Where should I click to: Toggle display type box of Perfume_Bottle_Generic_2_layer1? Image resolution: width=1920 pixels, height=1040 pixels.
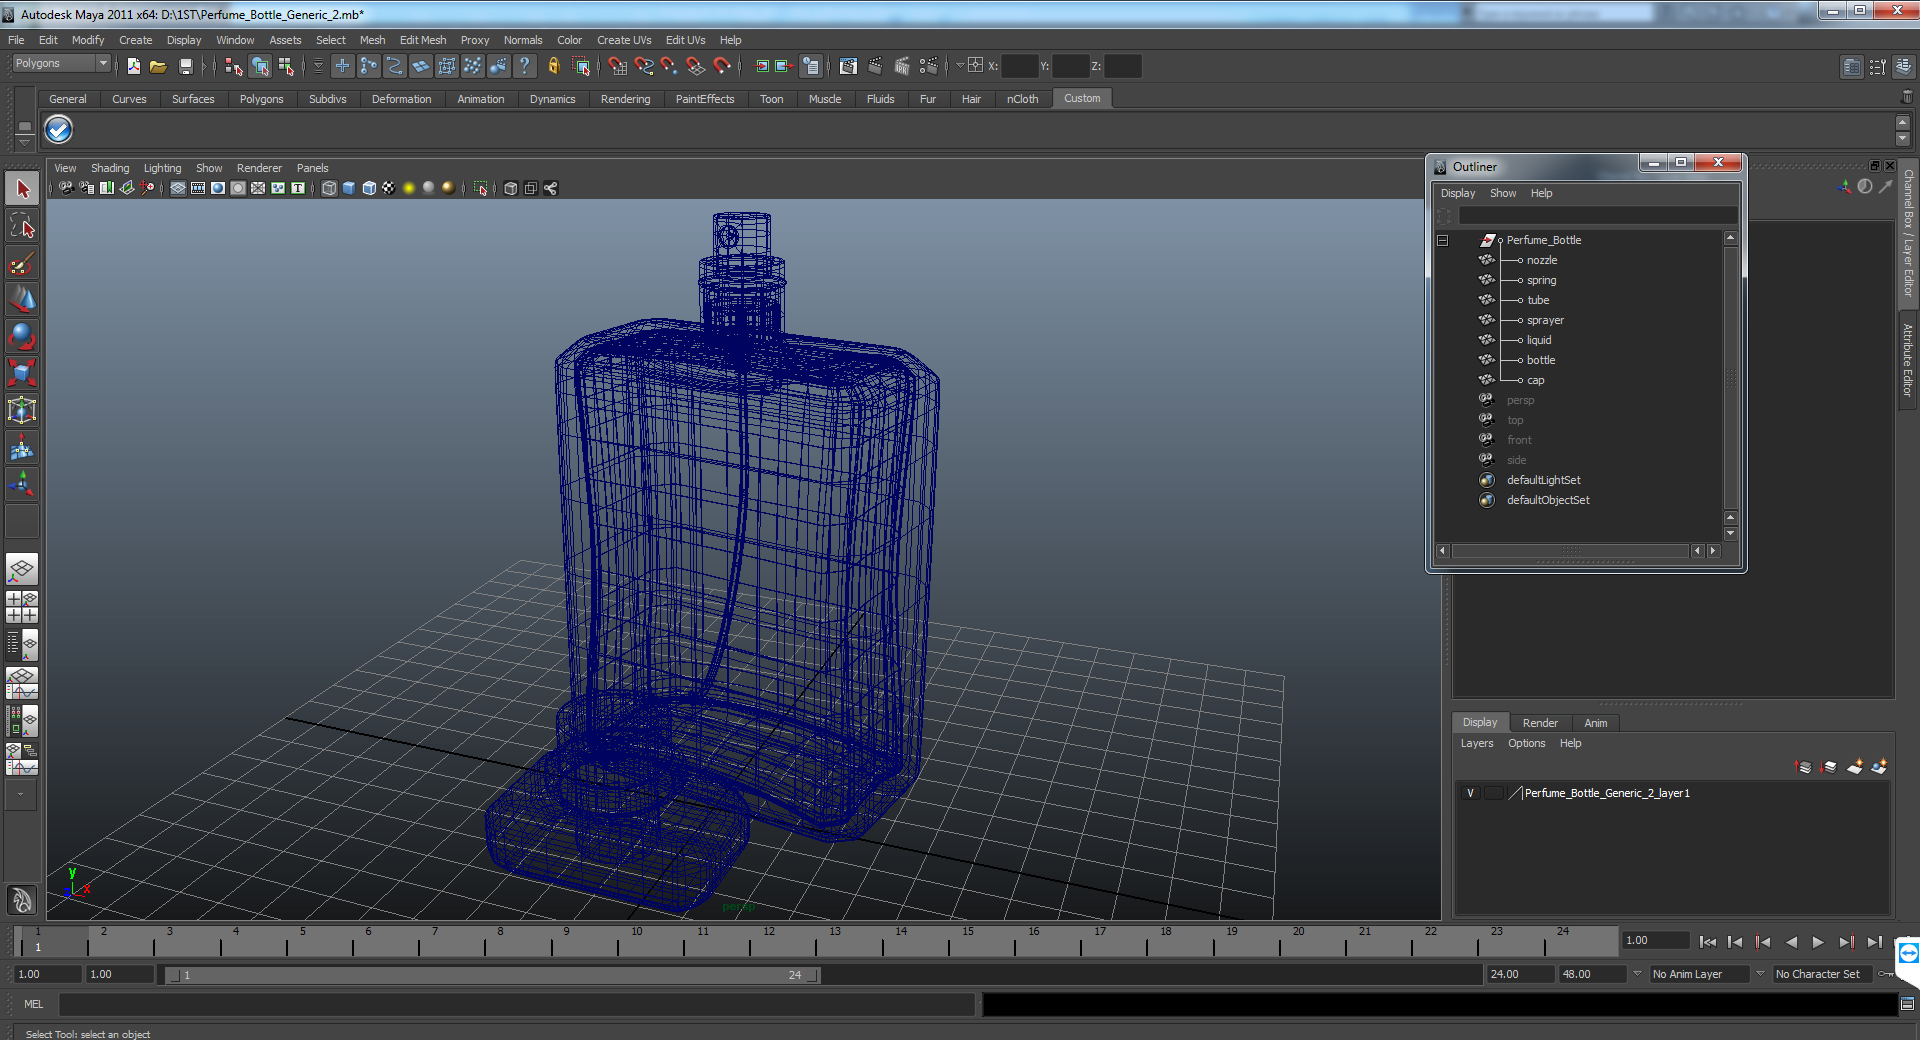[x=1493, y=793]
